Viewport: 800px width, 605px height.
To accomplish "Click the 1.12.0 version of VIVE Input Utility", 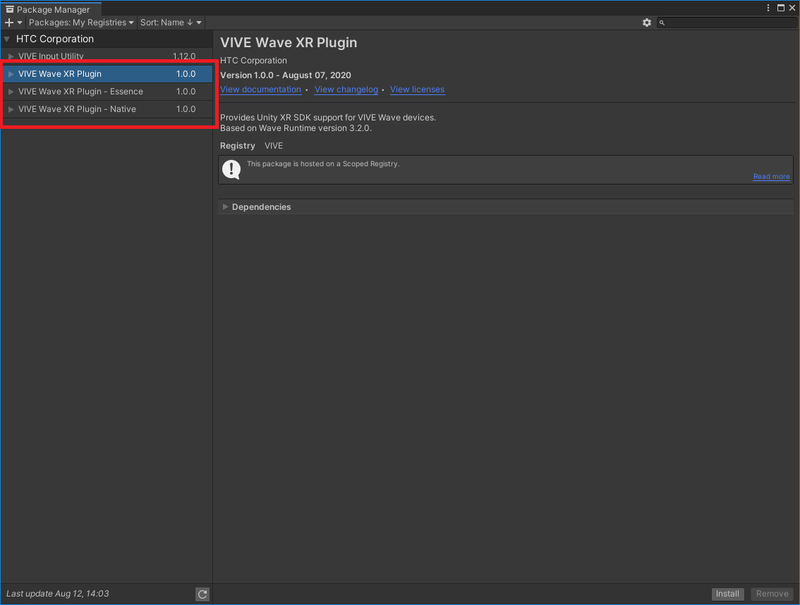I will coord(184,56).
